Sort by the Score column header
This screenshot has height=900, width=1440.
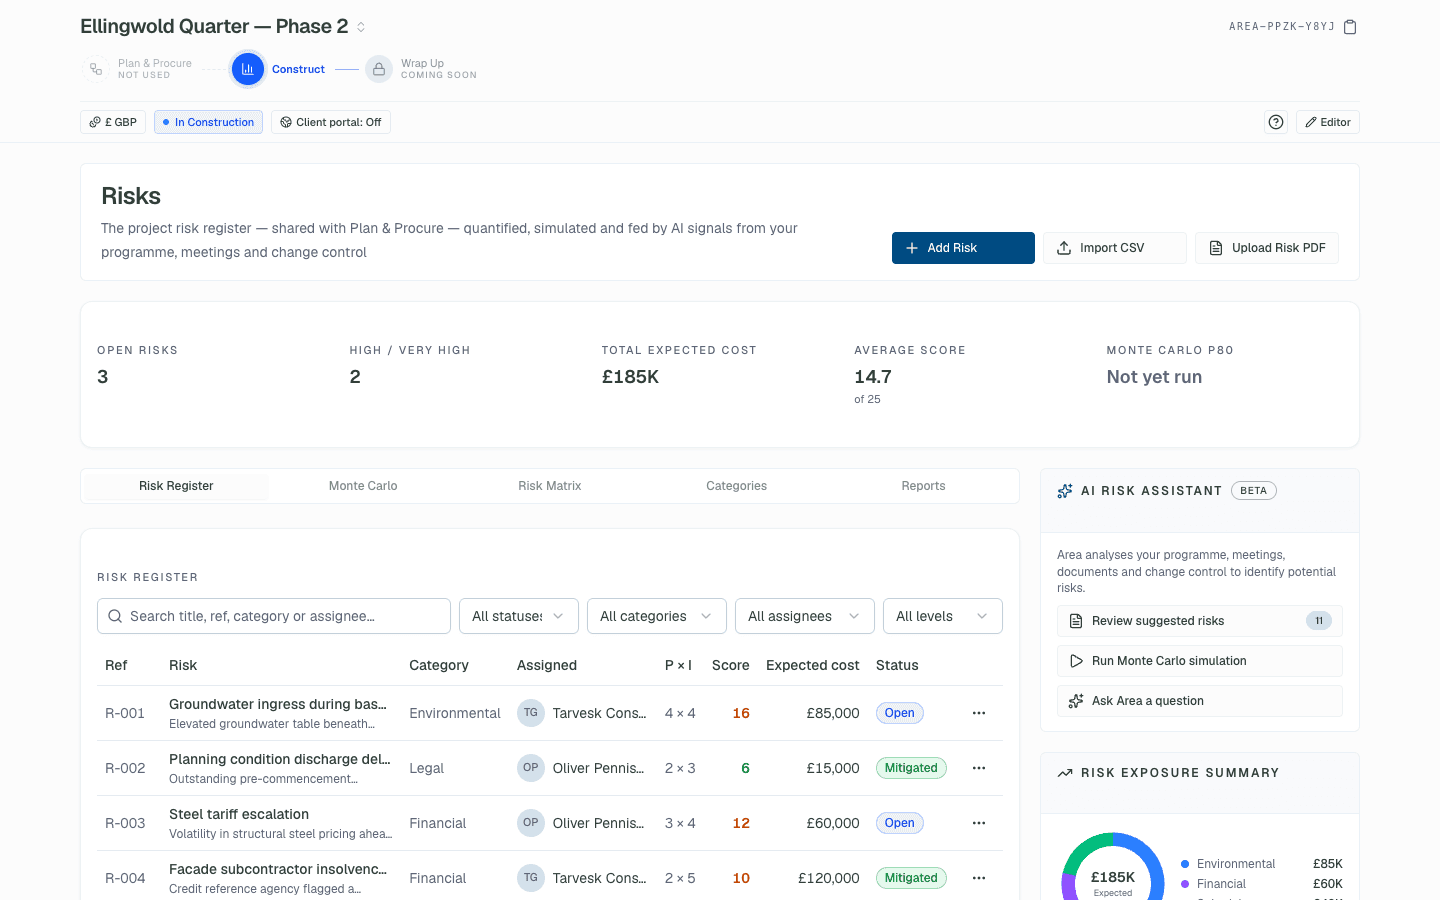tap(730, 665)
